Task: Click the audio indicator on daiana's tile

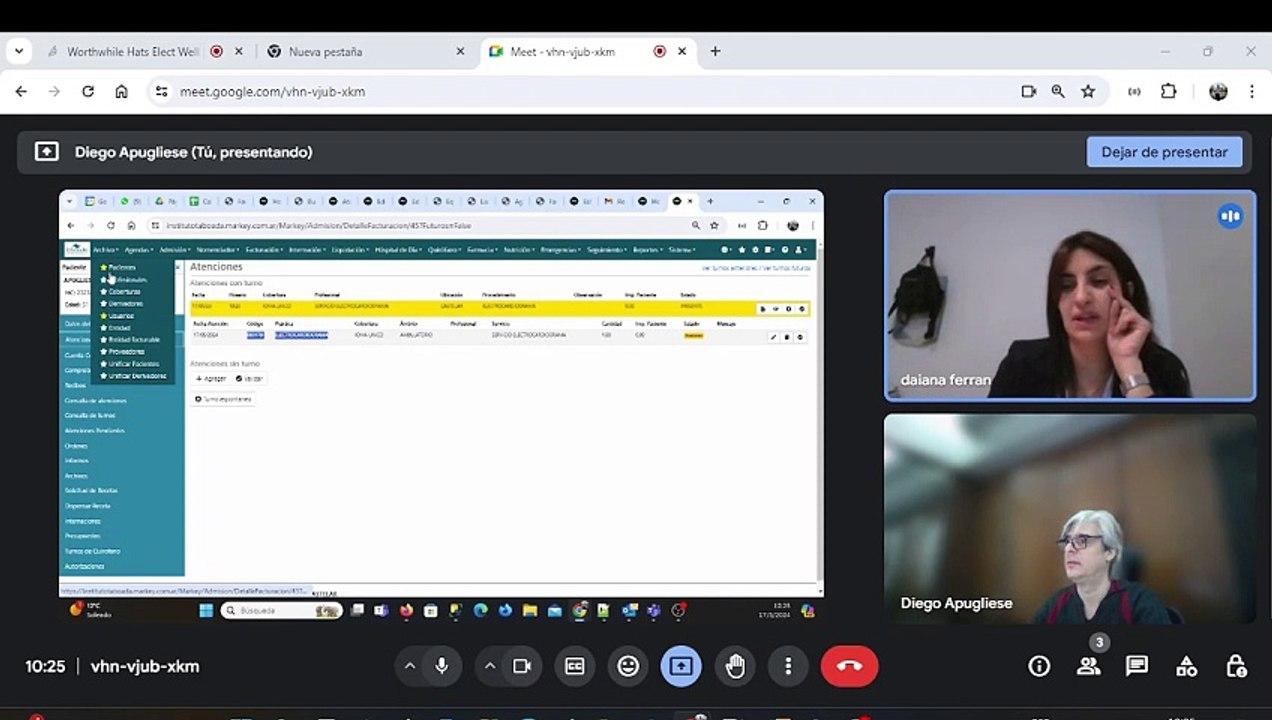Action: coord(1230,216)
